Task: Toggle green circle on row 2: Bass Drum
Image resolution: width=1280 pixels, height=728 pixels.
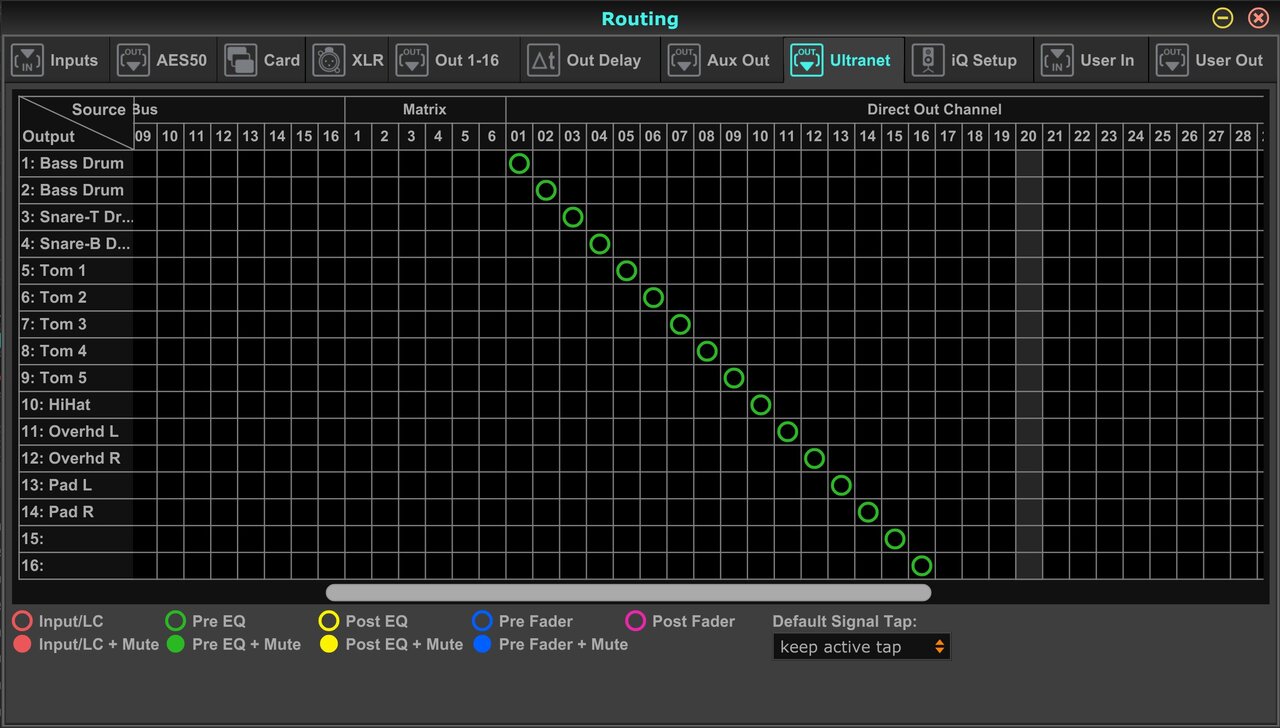Action: (546, 190)
